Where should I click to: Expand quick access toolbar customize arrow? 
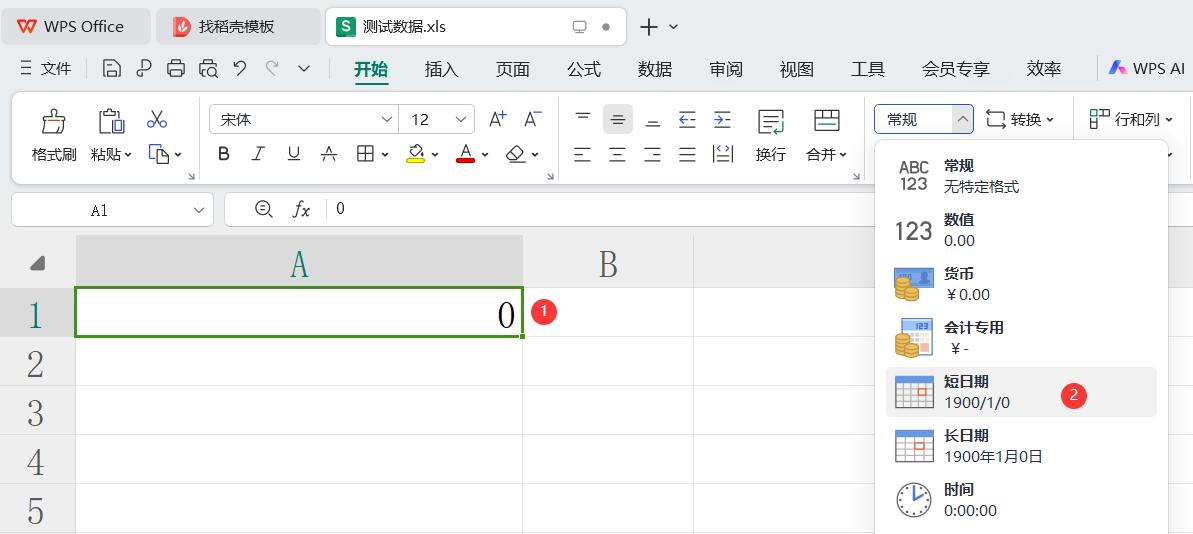304,68
